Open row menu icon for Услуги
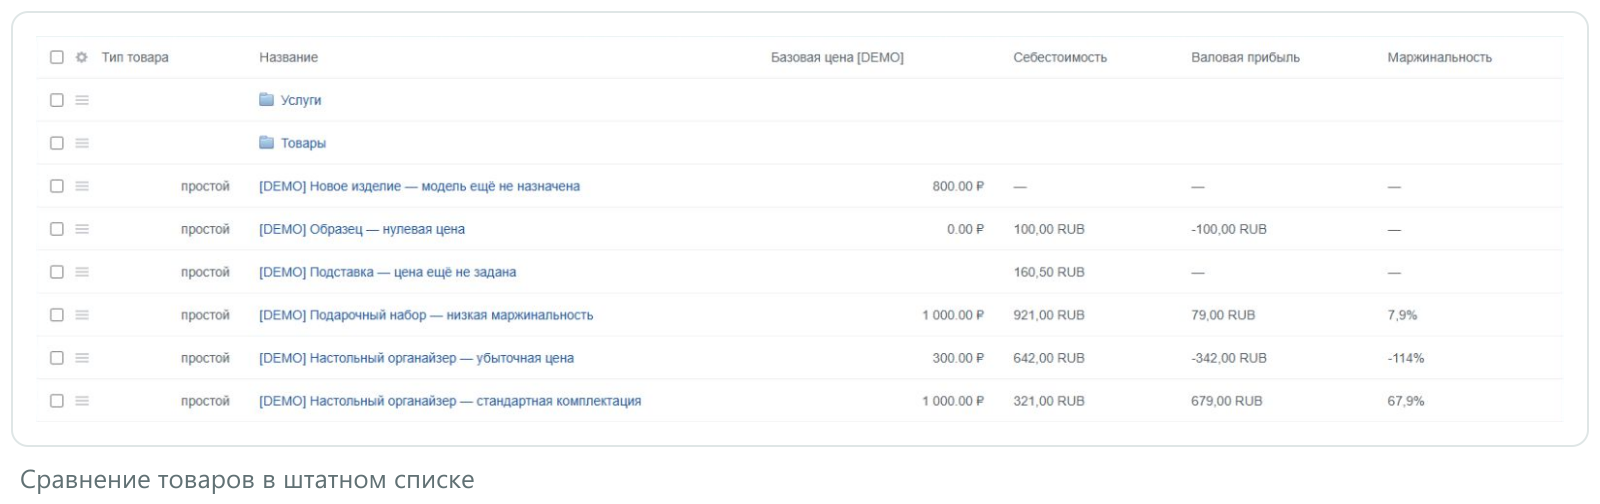Image resolution: width=1600 pixels, height=504 pixels. coord(82,100)
